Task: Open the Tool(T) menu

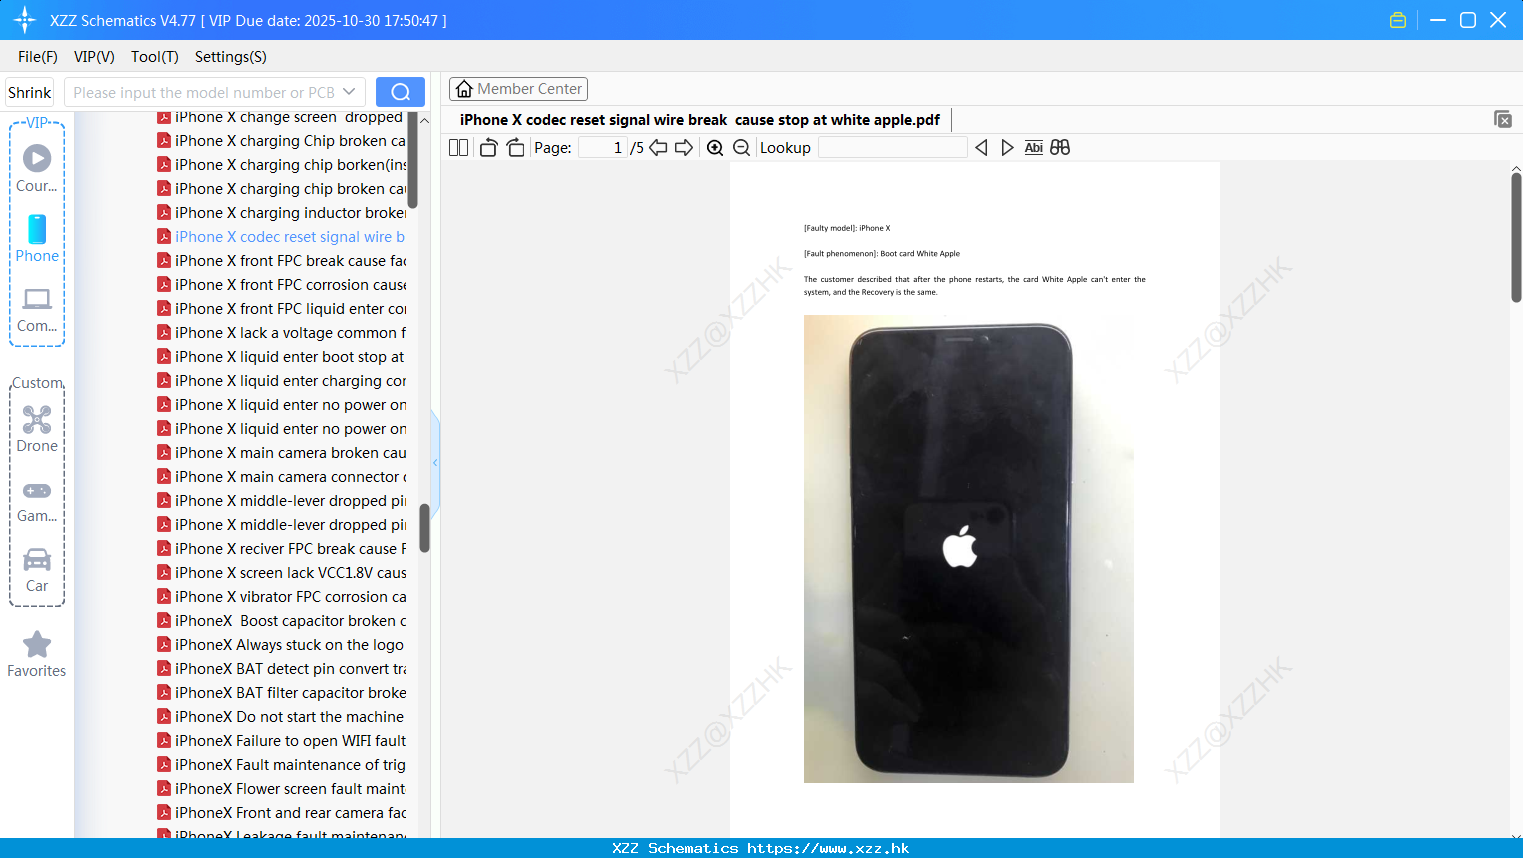Action: (155, 57)
